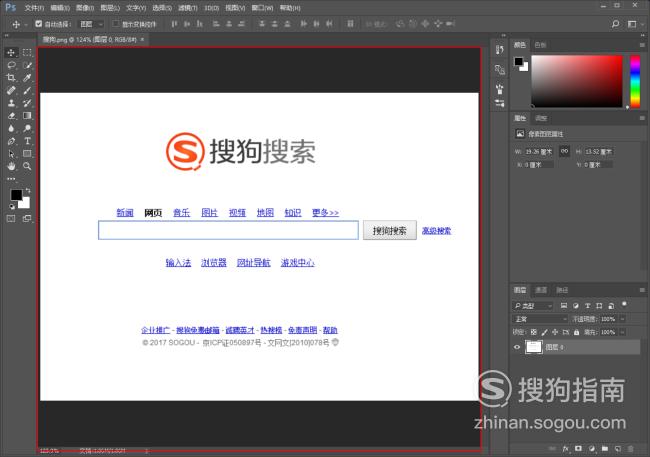Open the Color panel menu
Screen dimensions: 650x457
[x=642, y=45]
